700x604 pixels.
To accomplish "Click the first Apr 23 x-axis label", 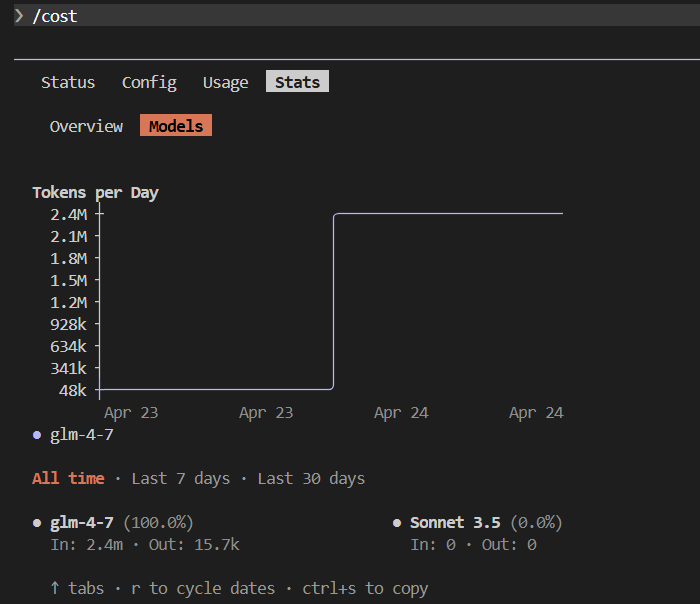I will pos(131,412).
